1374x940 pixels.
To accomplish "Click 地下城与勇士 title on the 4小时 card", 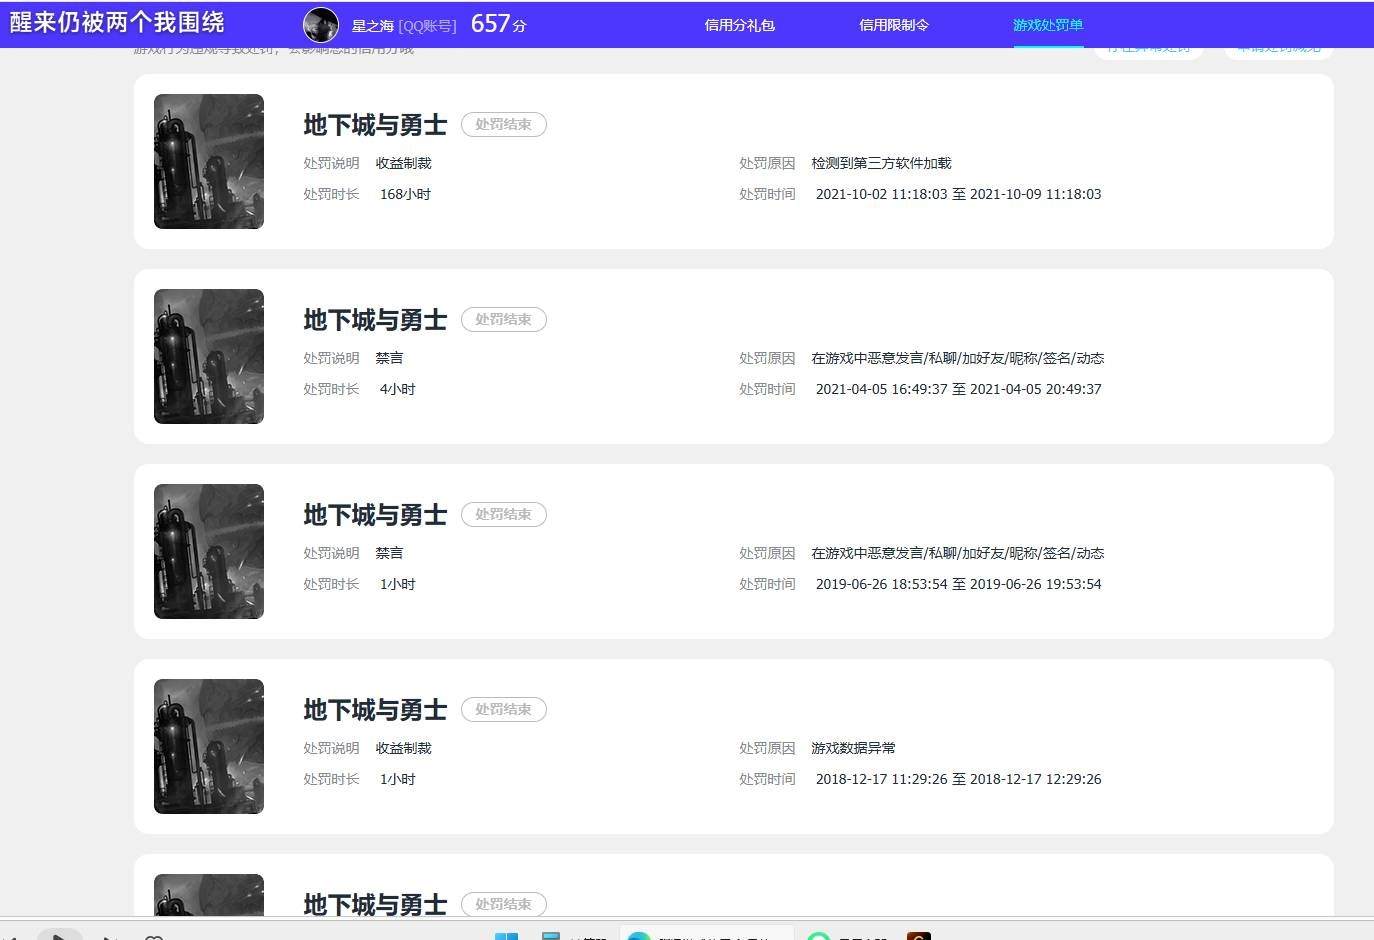I will (x=375, y=320).
